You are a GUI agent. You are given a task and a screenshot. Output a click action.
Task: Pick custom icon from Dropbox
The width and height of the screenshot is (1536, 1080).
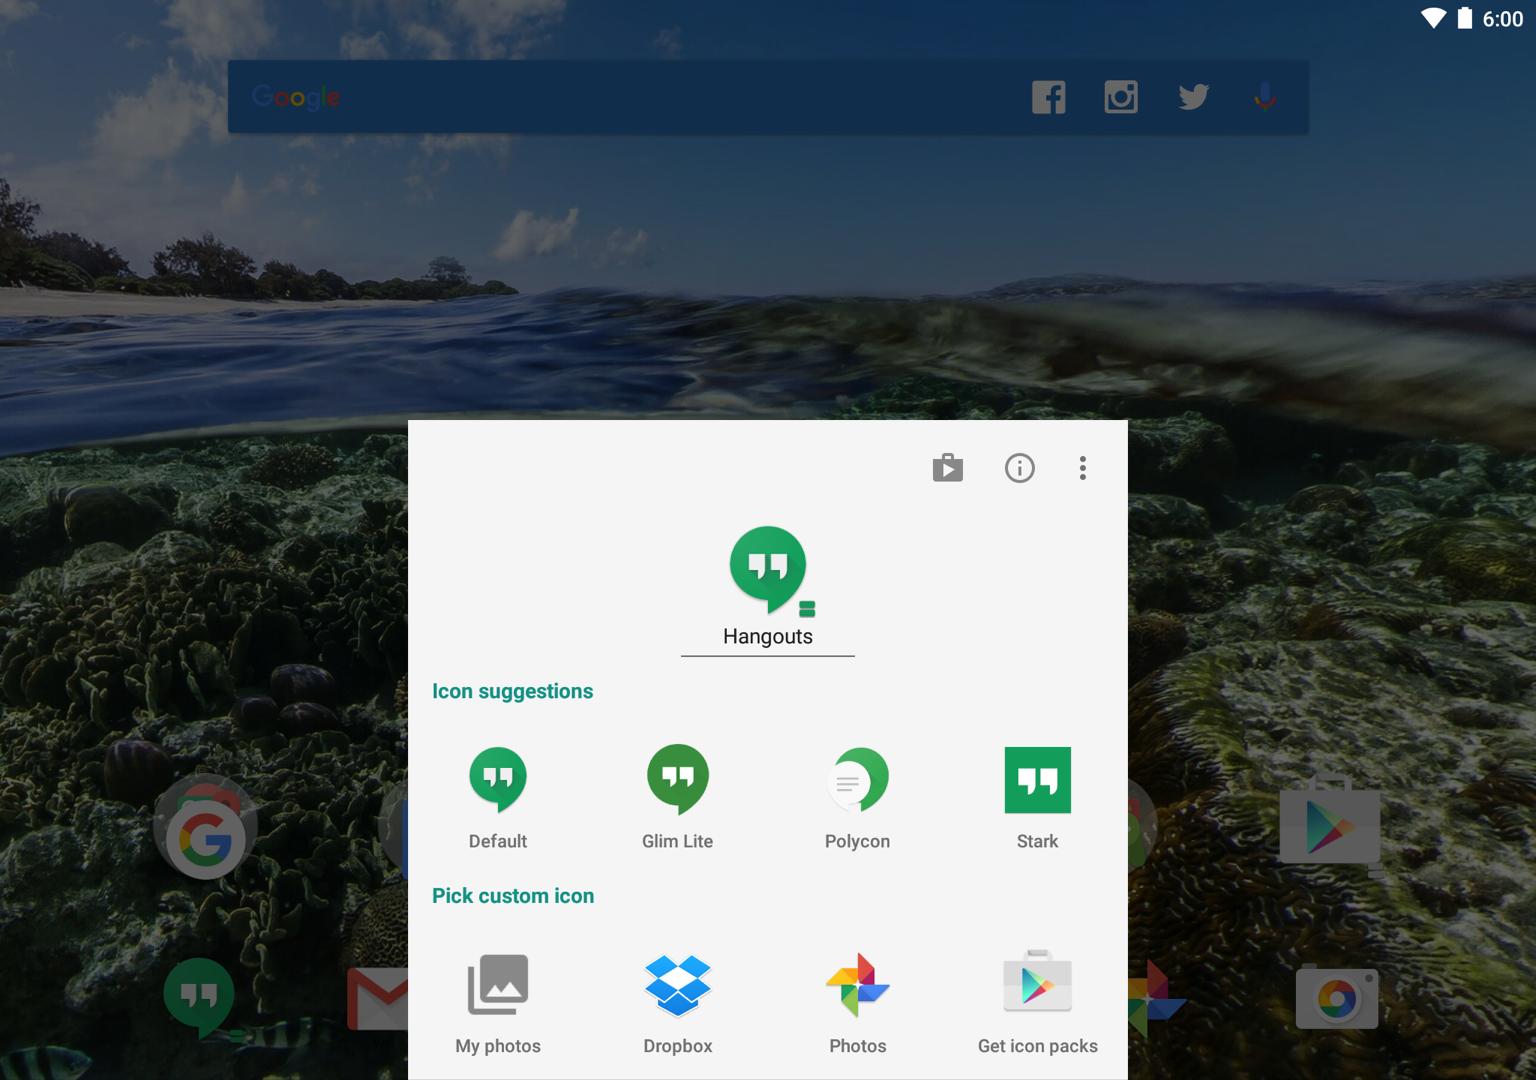678,1002
